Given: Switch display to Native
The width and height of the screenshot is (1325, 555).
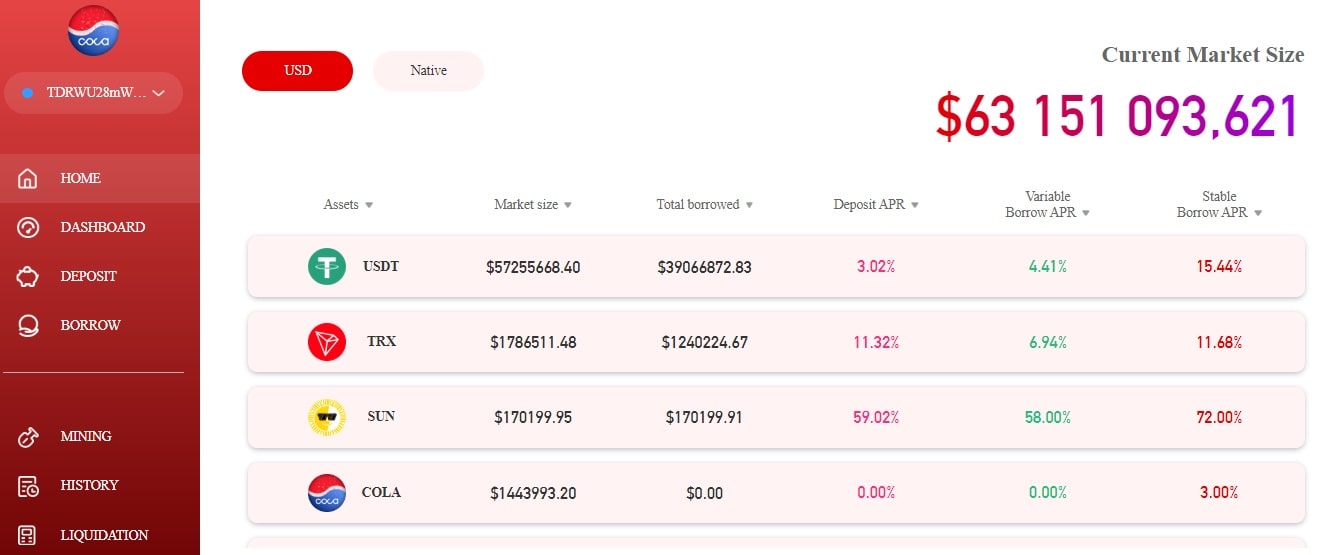Looking at the screenshot, I should click(428, 71).
